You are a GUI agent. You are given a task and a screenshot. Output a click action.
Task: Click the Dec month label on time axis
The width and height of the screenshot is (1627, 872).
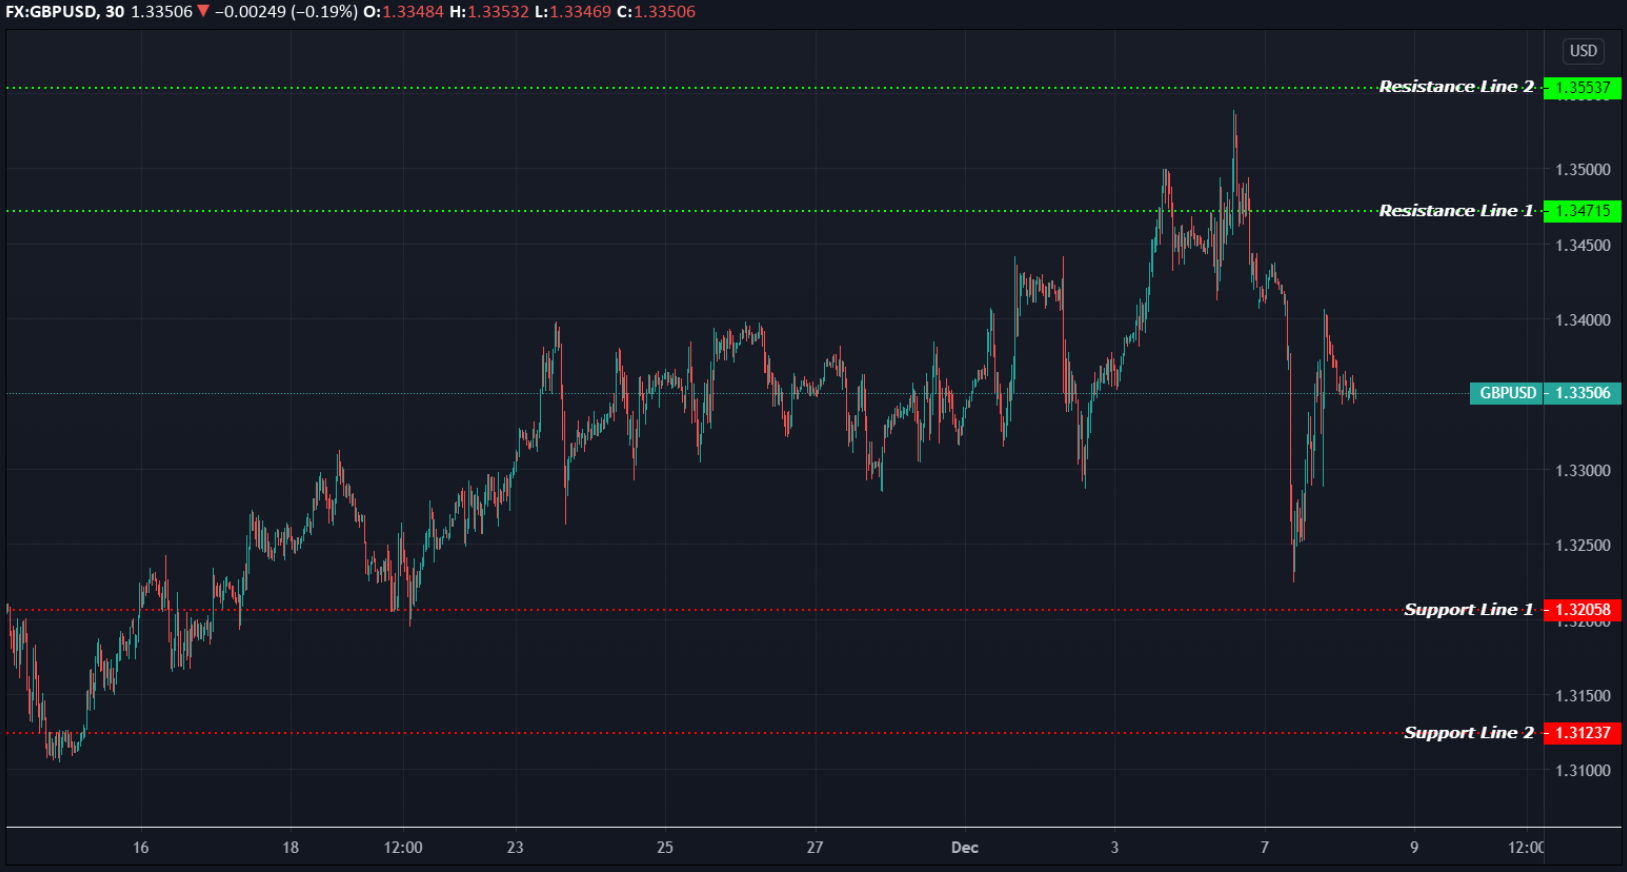click(965, 848)
